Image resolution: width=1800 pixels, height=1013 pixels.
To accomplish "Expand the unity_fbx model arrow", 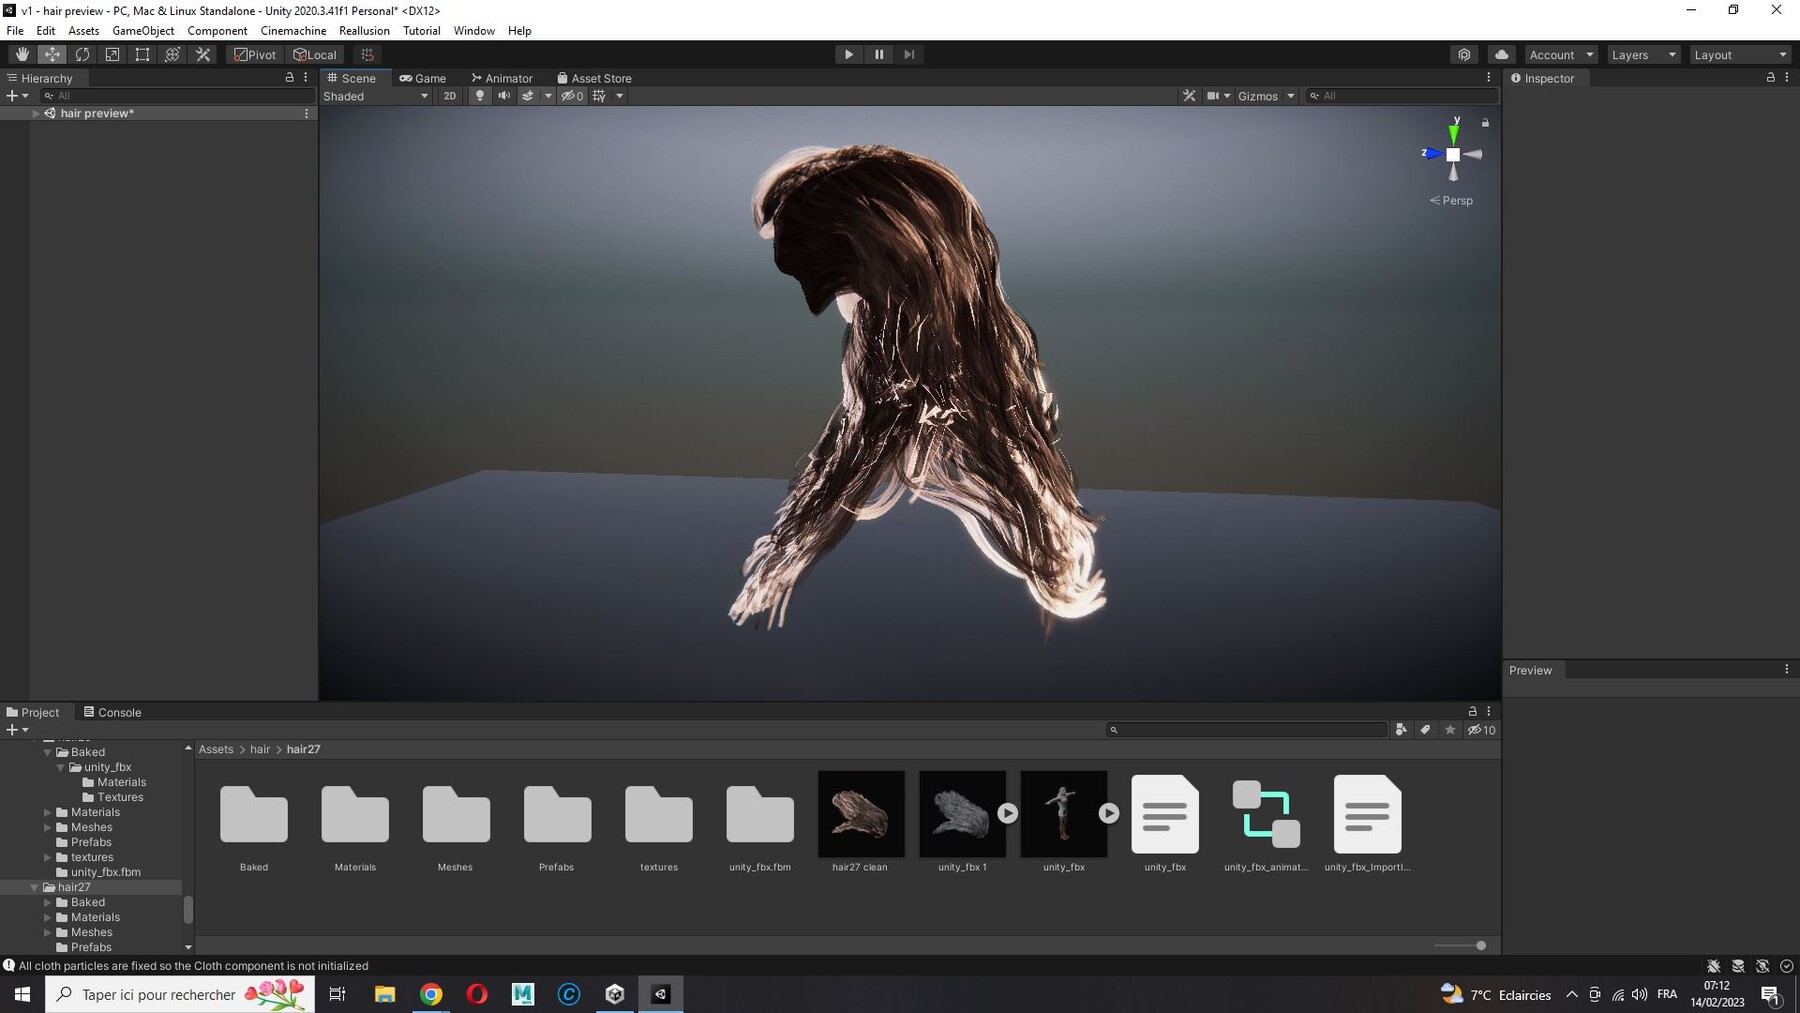I will (x=1109, y=814).
